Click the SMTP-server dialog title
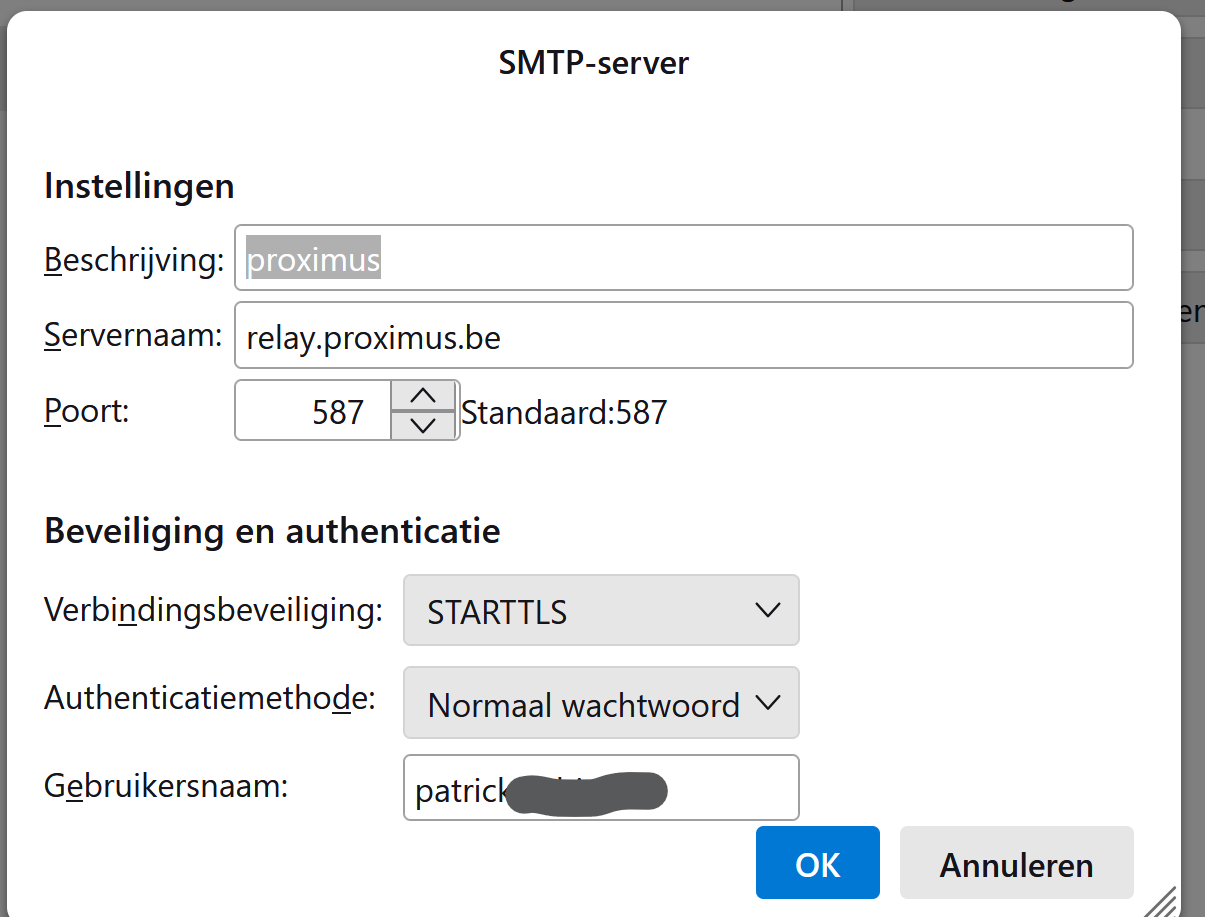1205x917 pixels. point(594,63)
